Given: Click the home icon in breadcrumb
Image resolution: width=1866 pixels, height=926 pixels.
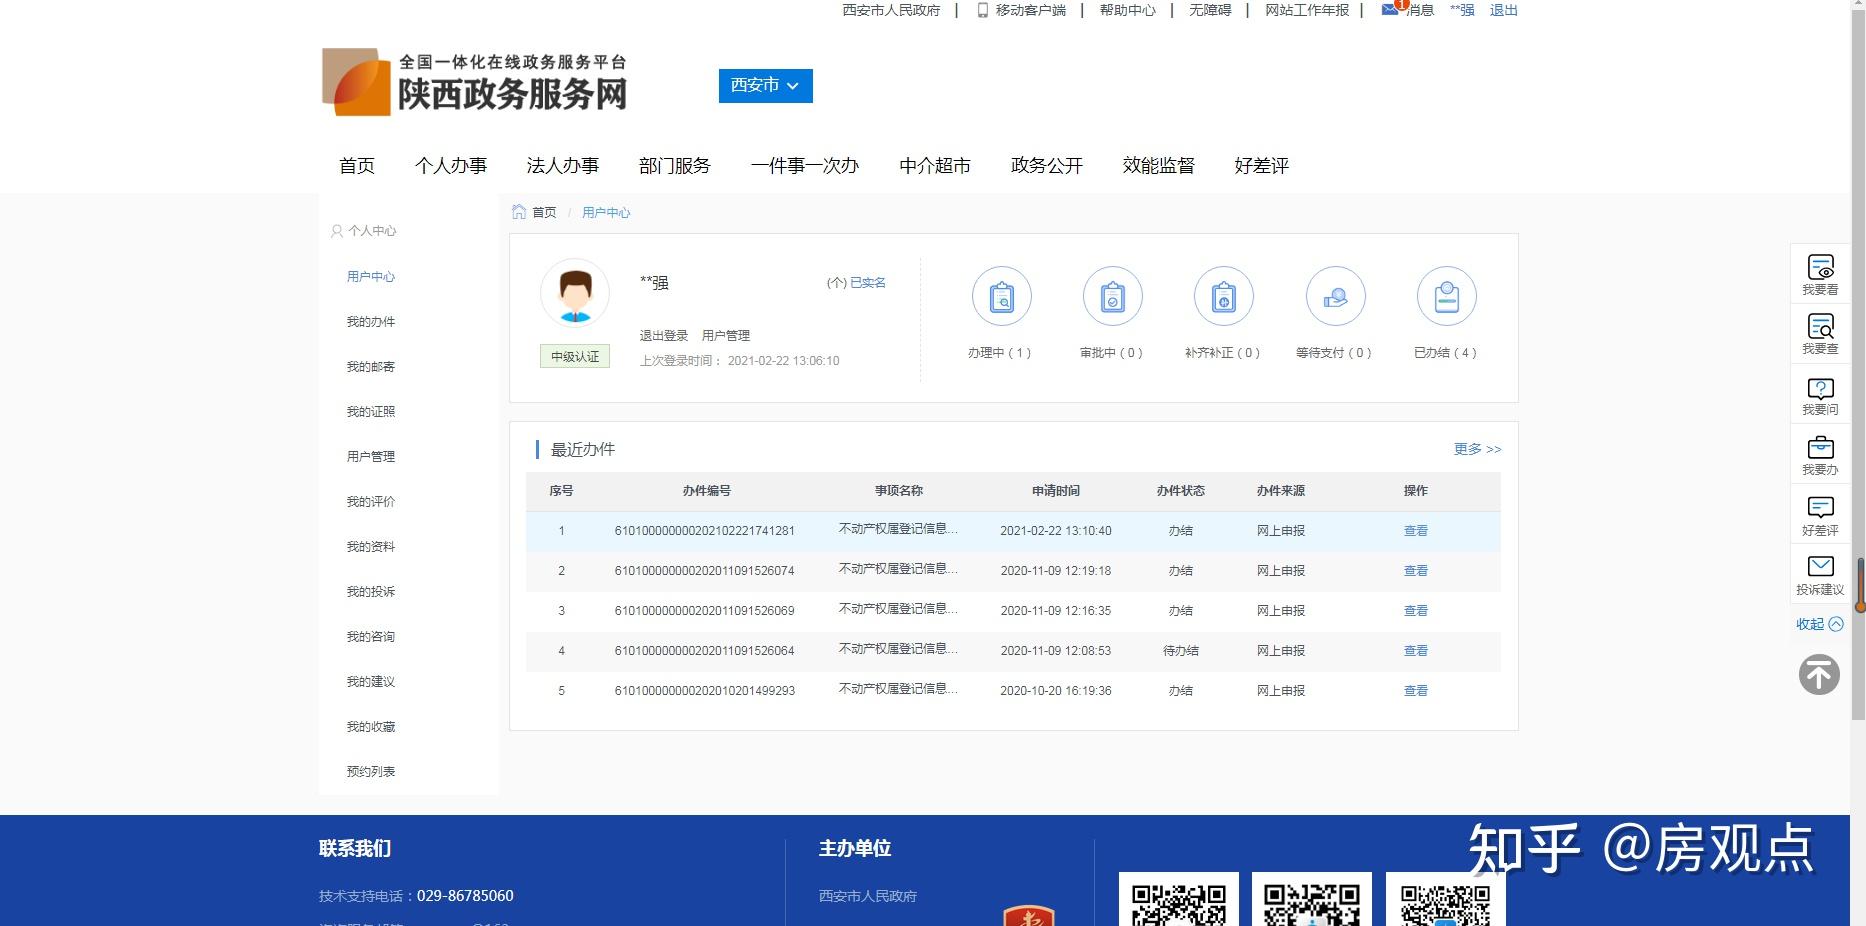Looking at the screenshot, I should 518,212.
